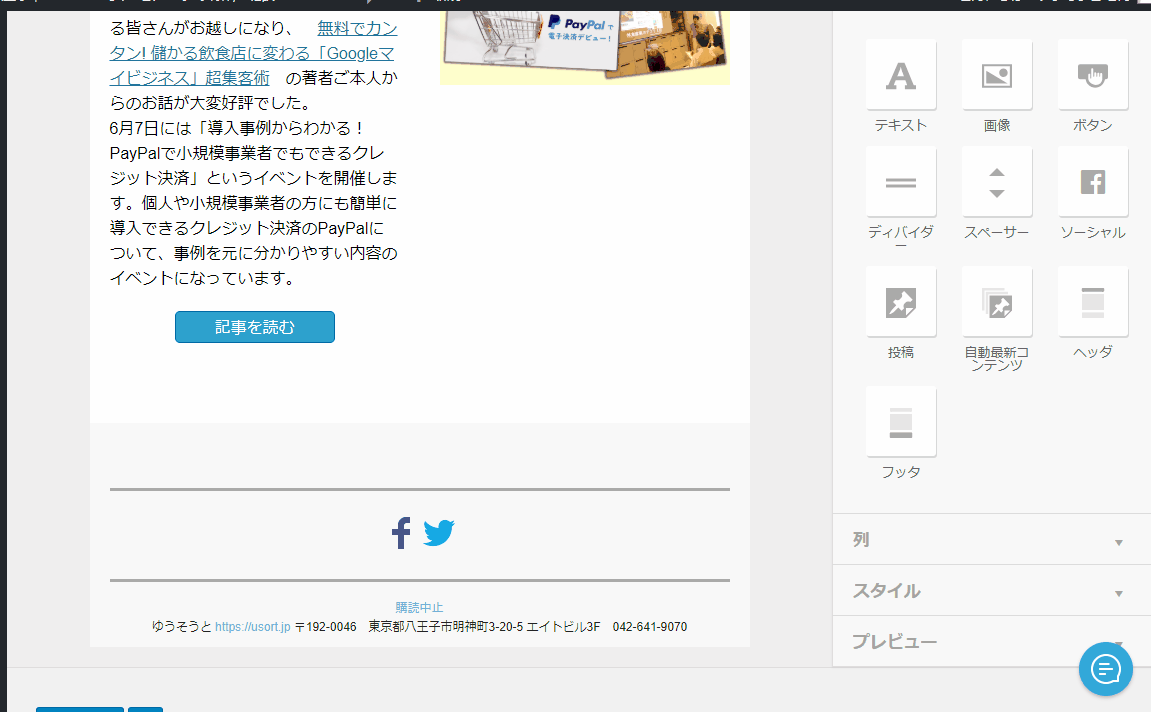This screenshot has height=712, width=1151.
Task: Select the 投稿 (Posts) block icon
Action: pyautogui.click(x=901, y=302)
